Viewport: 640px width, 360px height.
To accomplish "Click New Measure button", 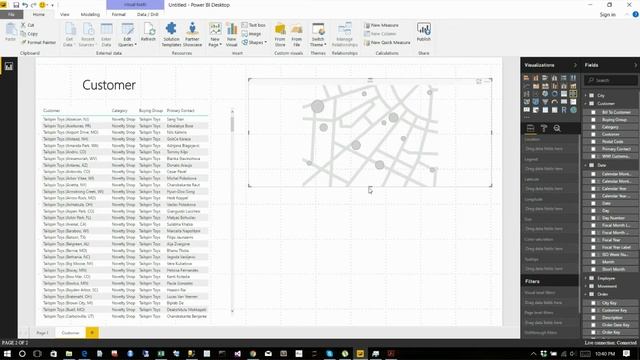I will click(x=381, y=25).
